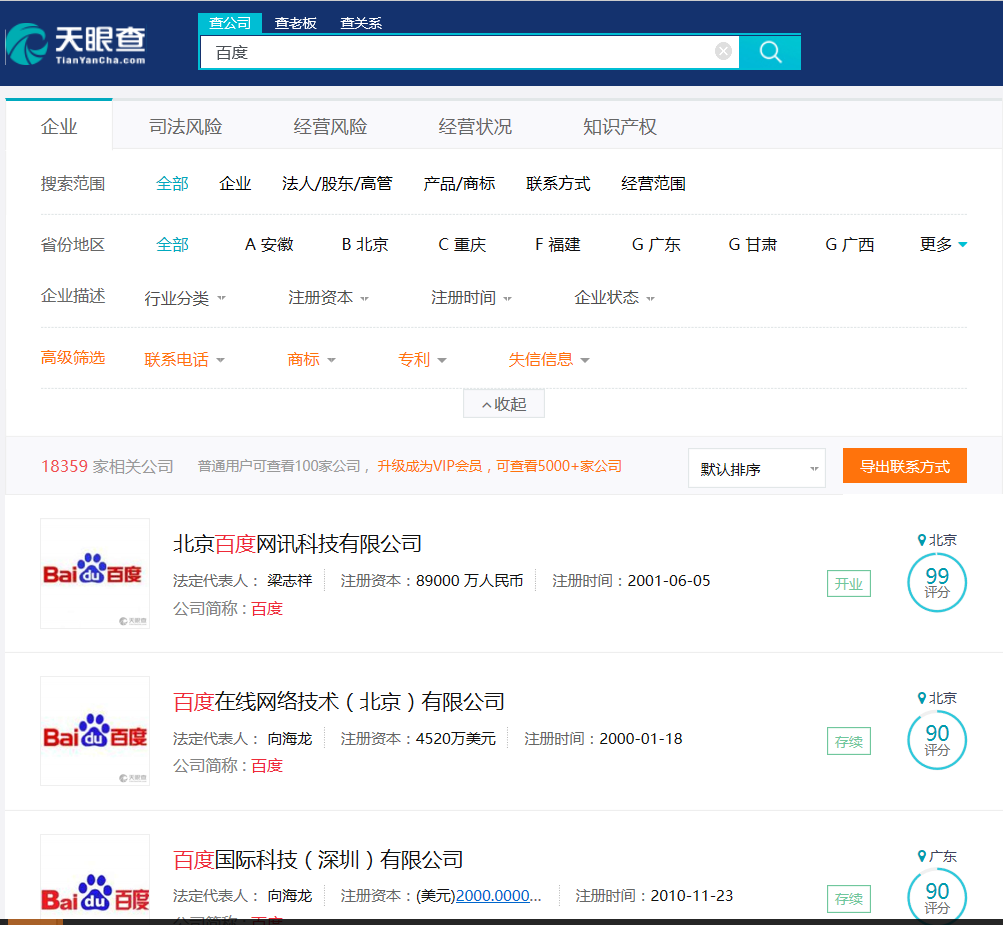Click the VIP upgrade link
The width and height of the screenshot is (1003, 925).
point(500,466)
